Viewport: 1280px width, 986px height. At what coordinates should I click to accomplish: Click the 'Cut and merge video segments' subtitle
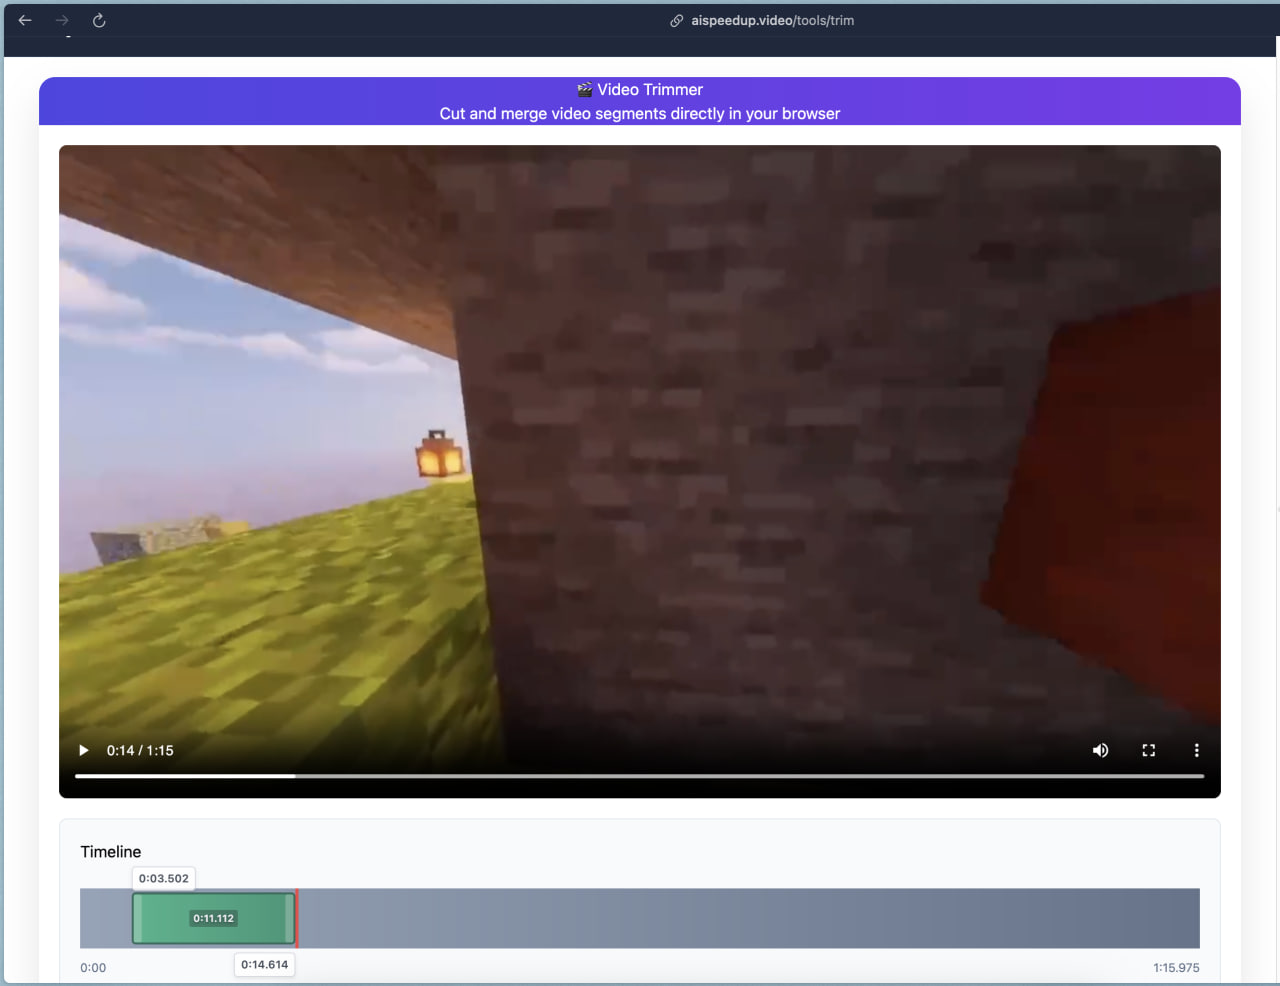click(x=640, y=114)
